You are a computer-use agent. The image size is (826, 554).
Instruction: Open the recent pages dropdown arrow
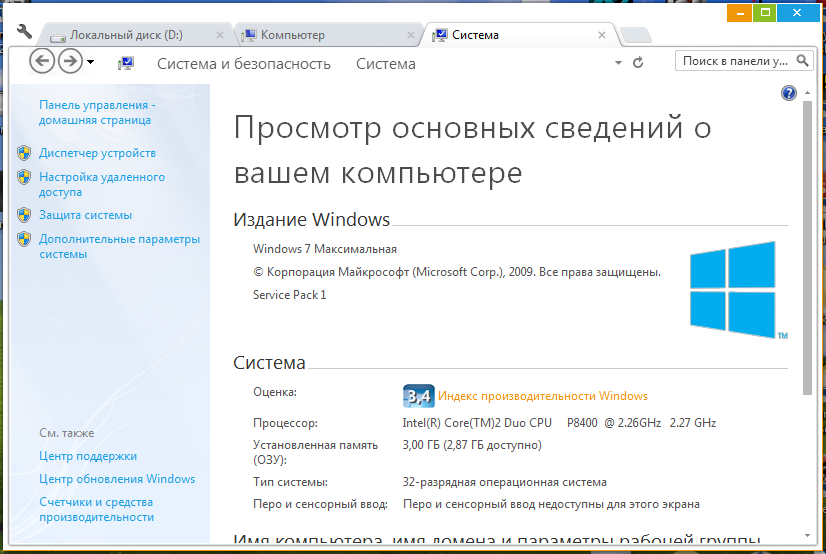[91, 62]
